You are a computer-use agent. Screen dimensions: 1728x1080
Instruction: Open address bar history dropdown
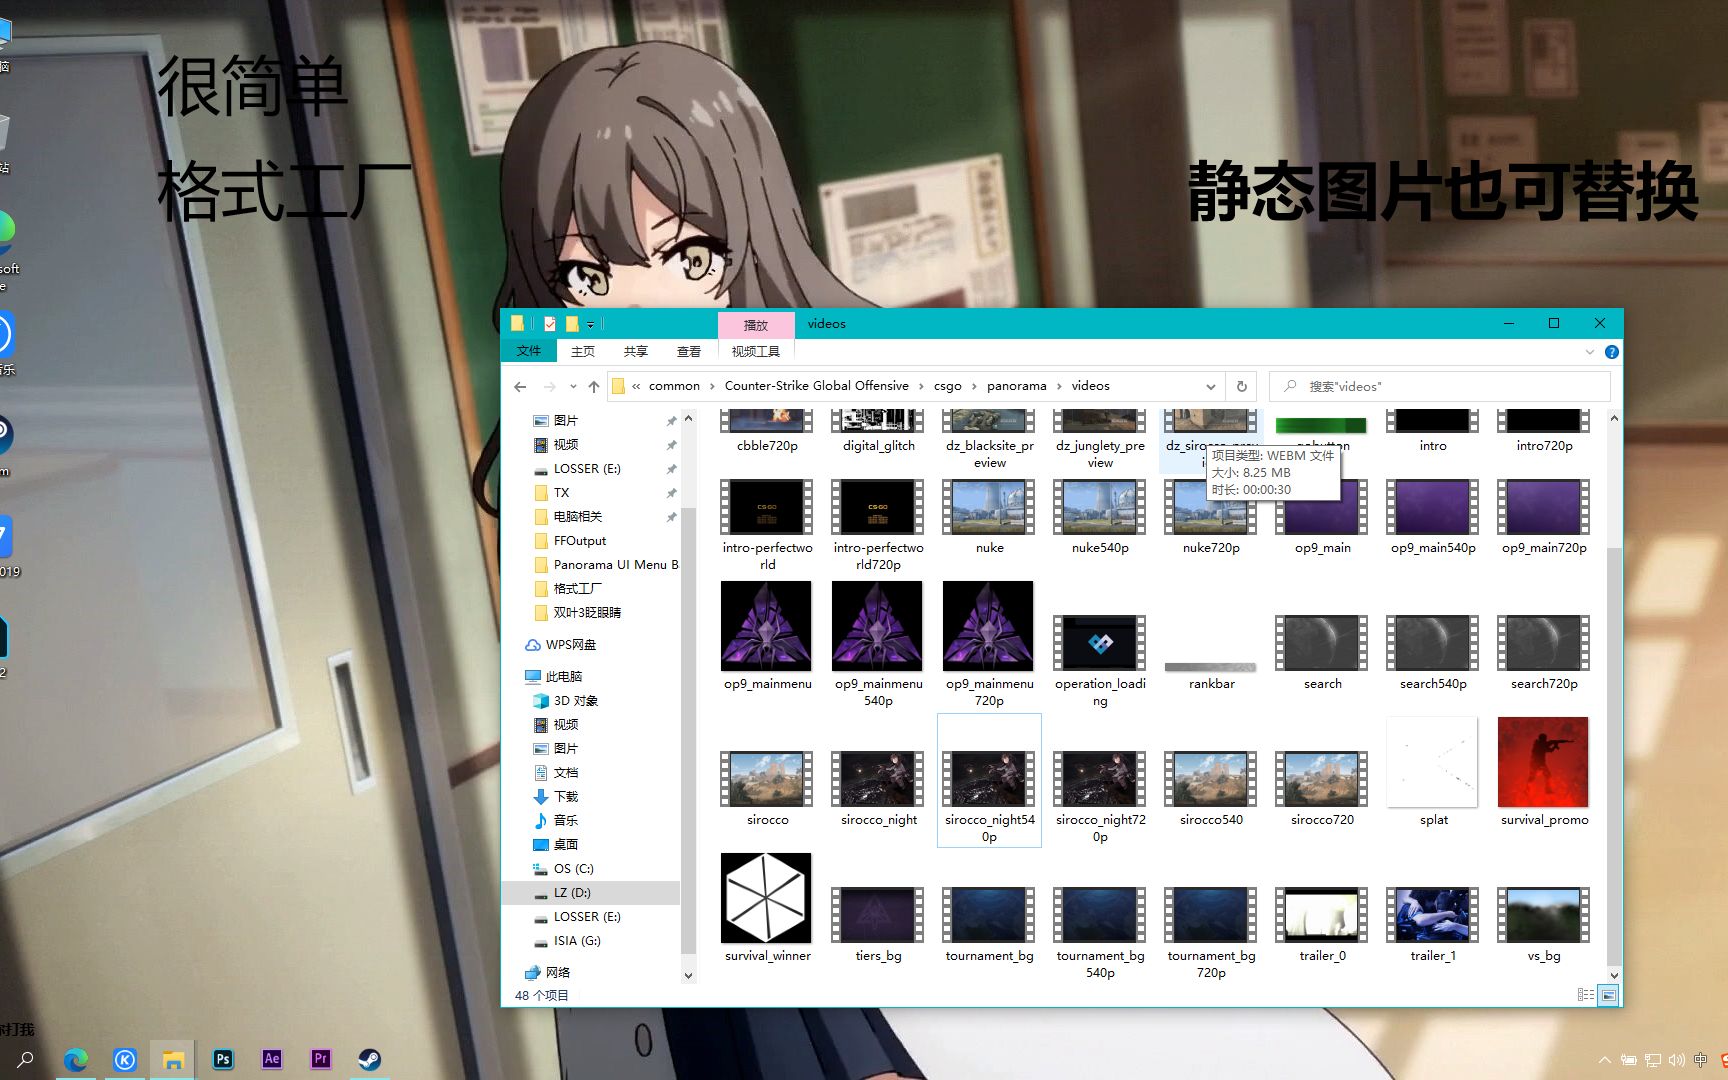pos(1211,386)
